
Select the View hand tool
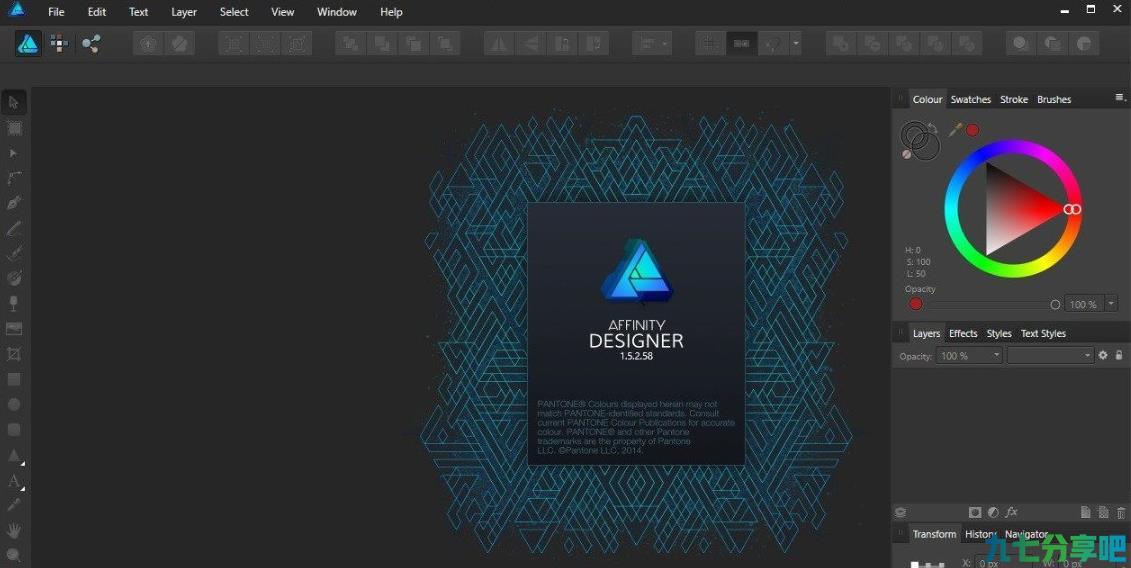point(14,530)
